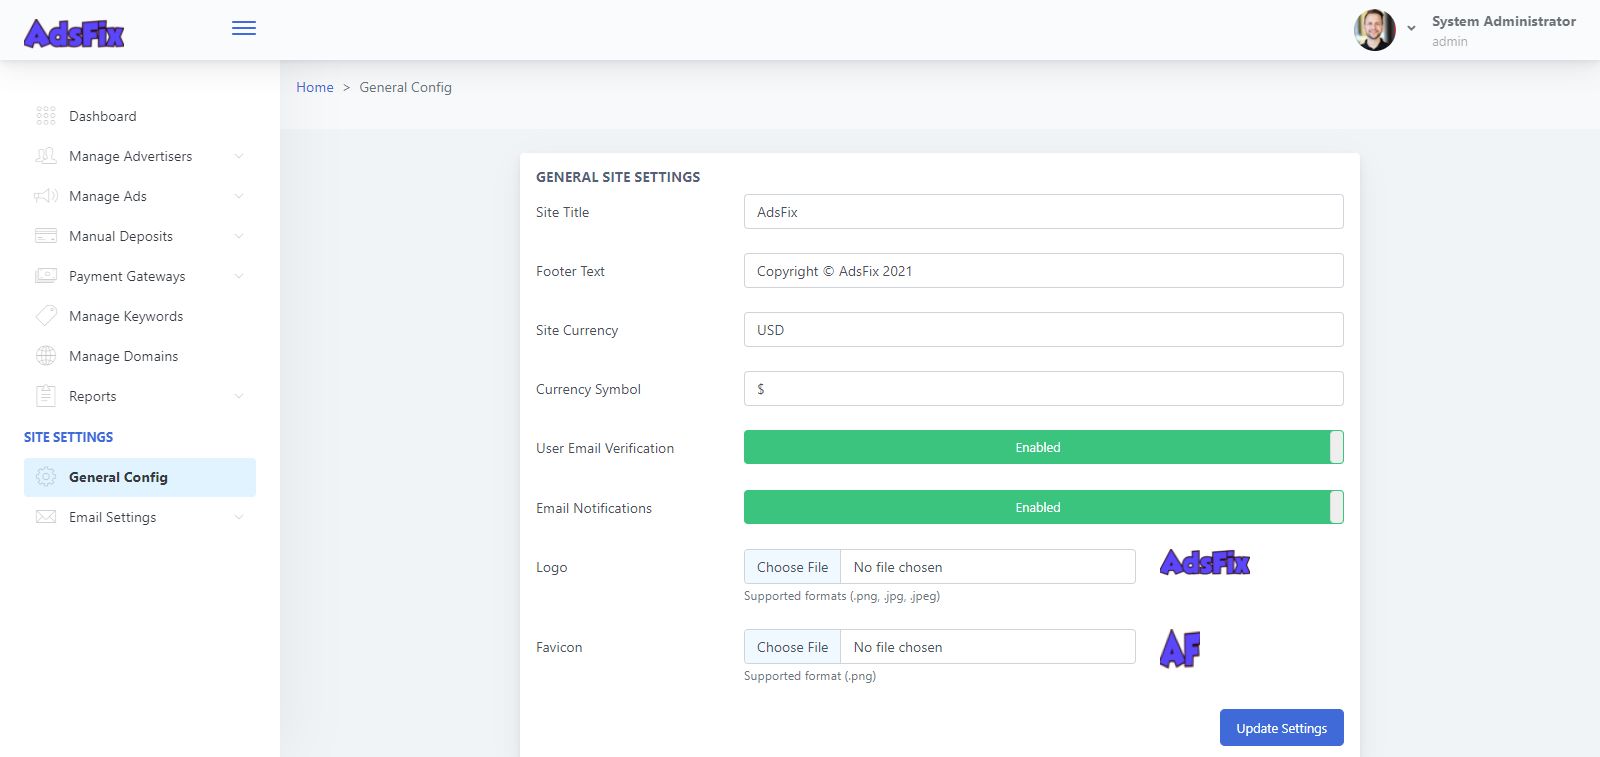Toggle User Email Verification switch
1600x757 pixels.
pos(1043,447)
